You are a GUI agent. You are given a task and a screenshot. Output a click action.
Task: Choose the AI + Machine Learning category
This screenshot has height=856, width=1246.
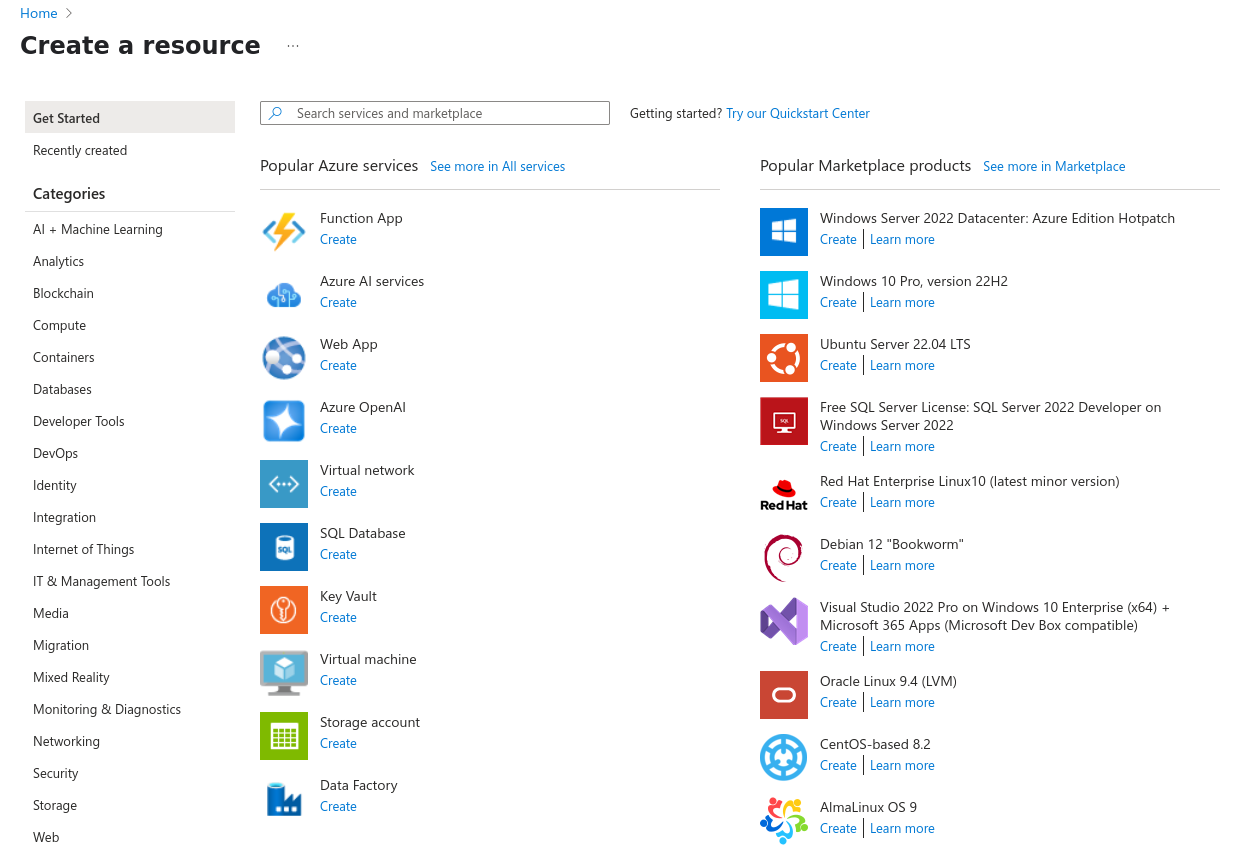[x=98, y=230]
